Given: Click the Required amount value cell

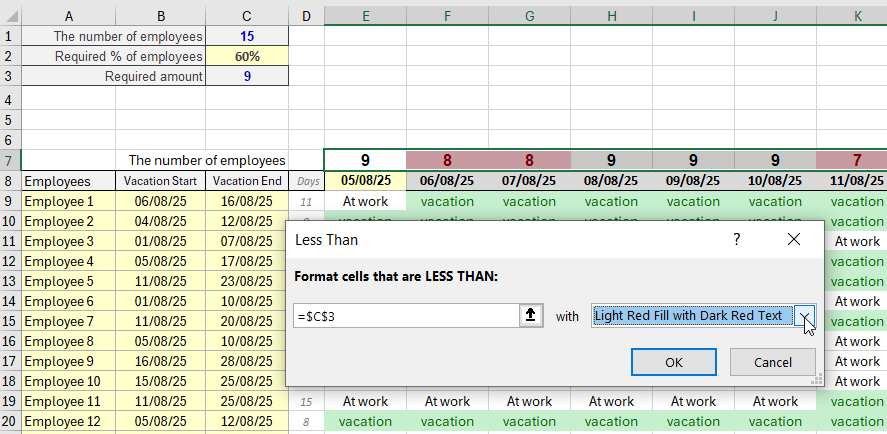Looking at the screenshot, I should click(247, 76).
